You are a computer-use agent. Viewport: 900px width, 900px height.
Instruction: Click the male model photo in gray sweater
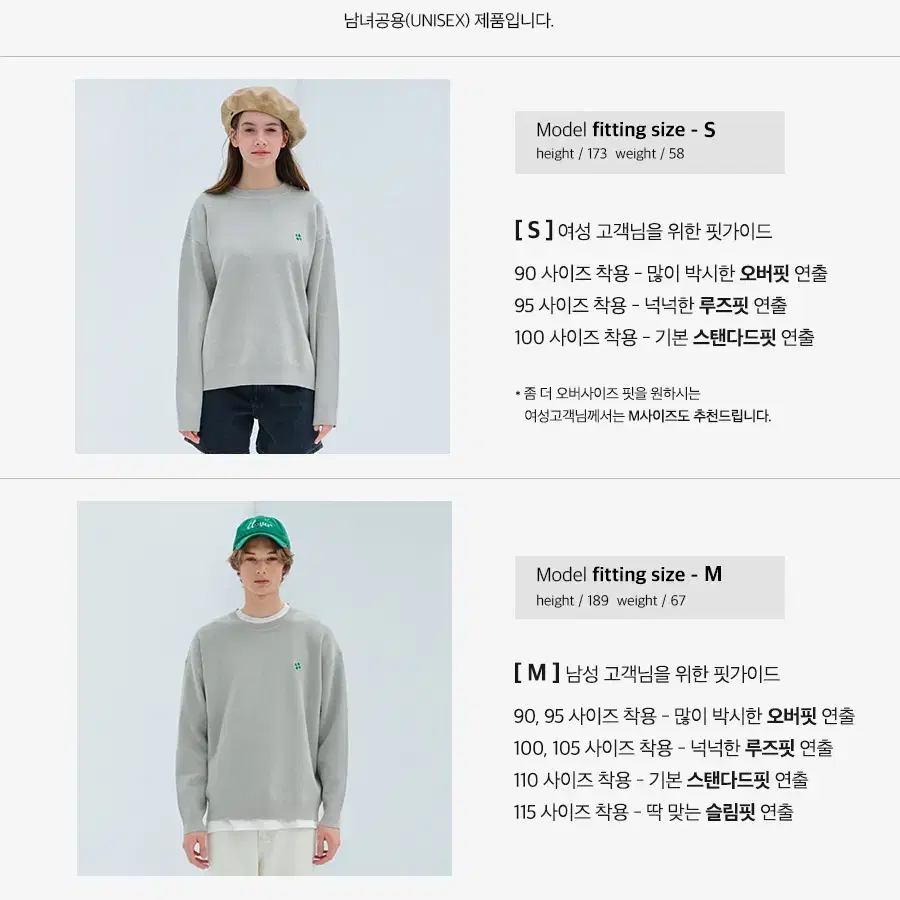tap(264, 688)
